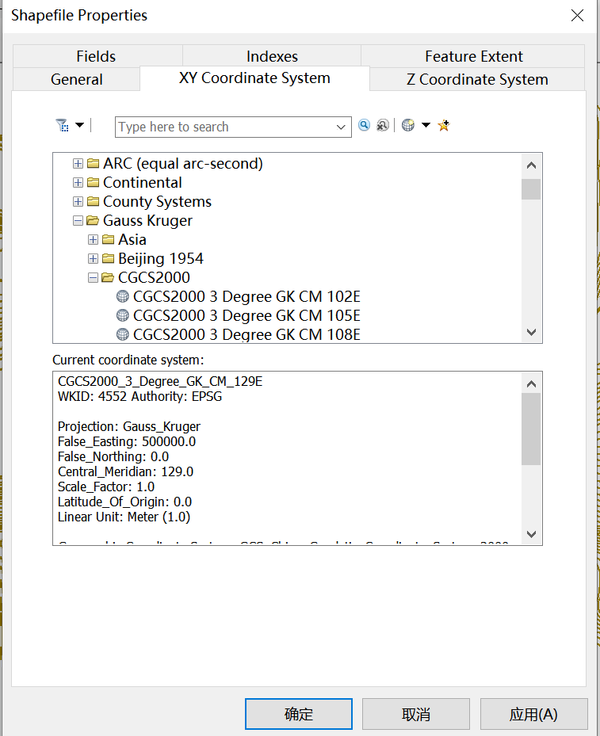Open the Feature Extent tab
600x736 pixels.
(x=473, y=56)
